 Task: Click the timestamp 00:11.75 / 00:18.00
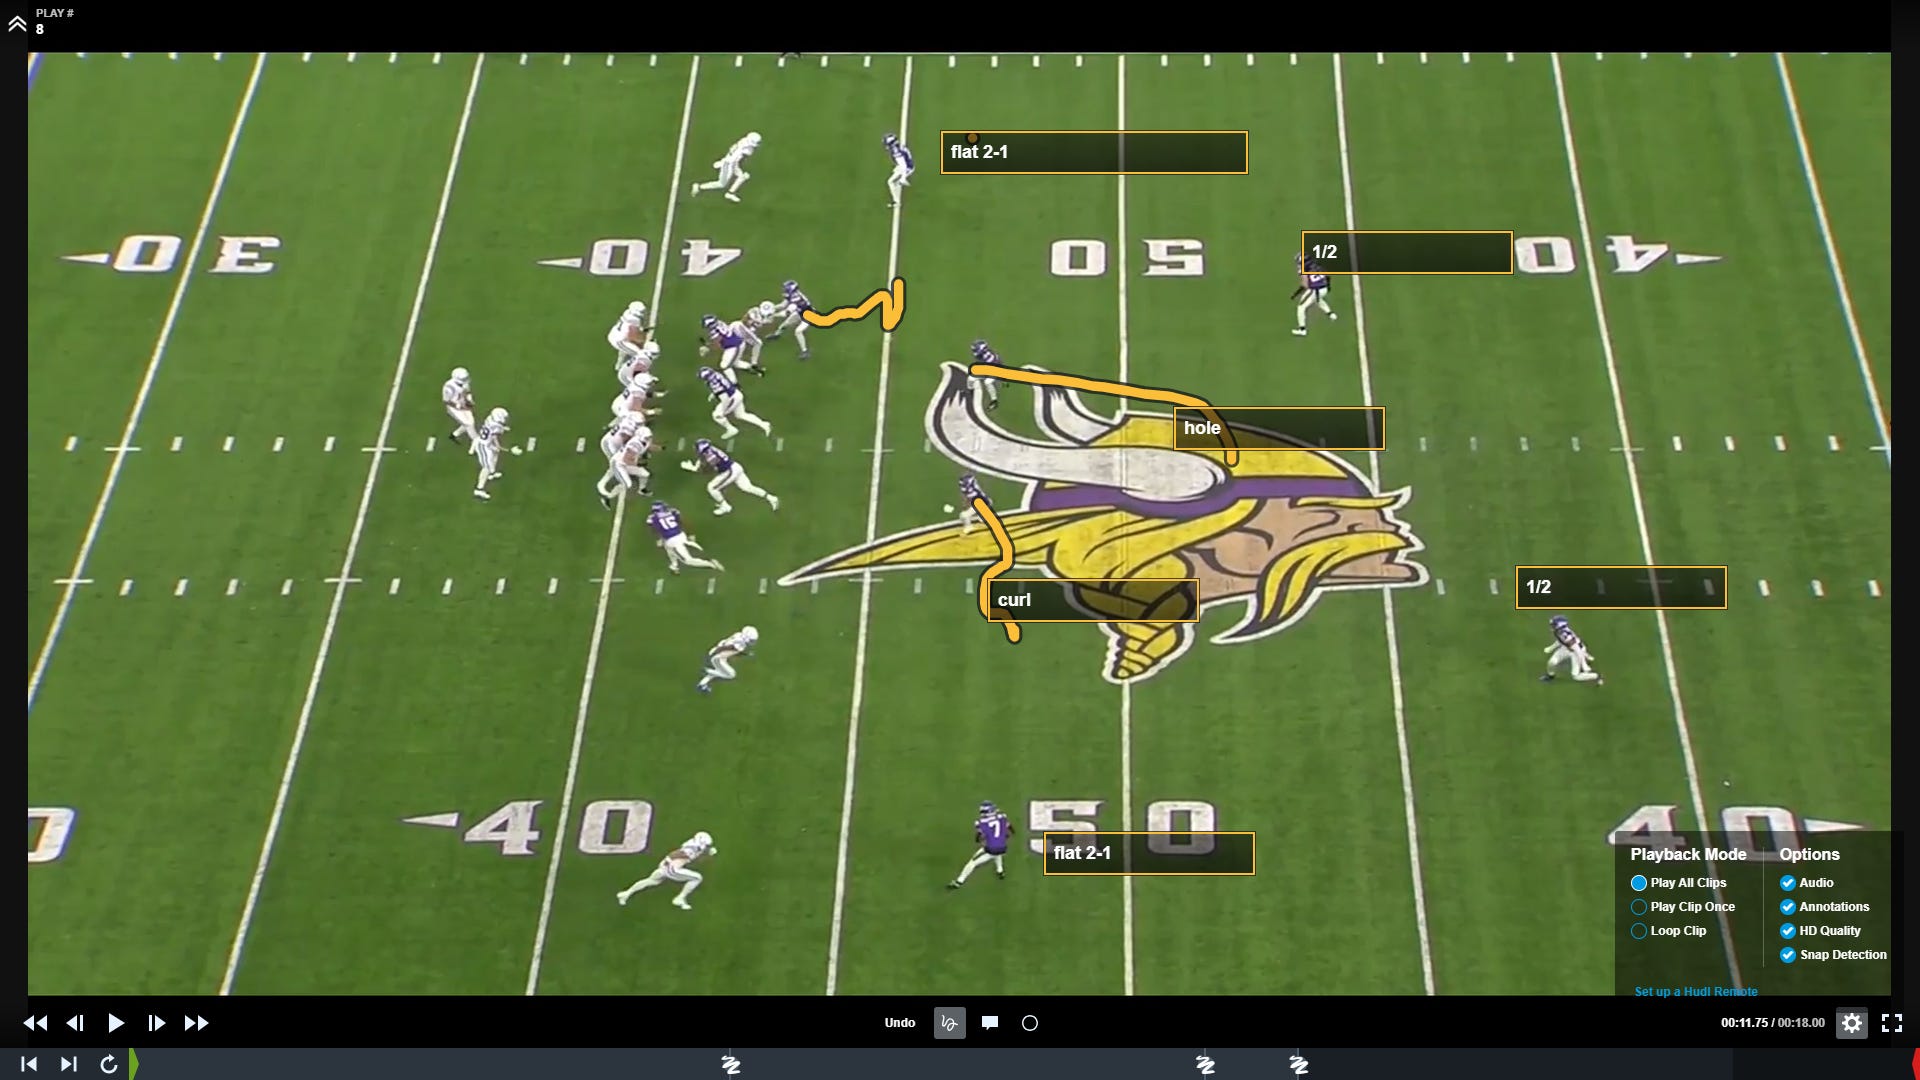coord(1773,1023)
